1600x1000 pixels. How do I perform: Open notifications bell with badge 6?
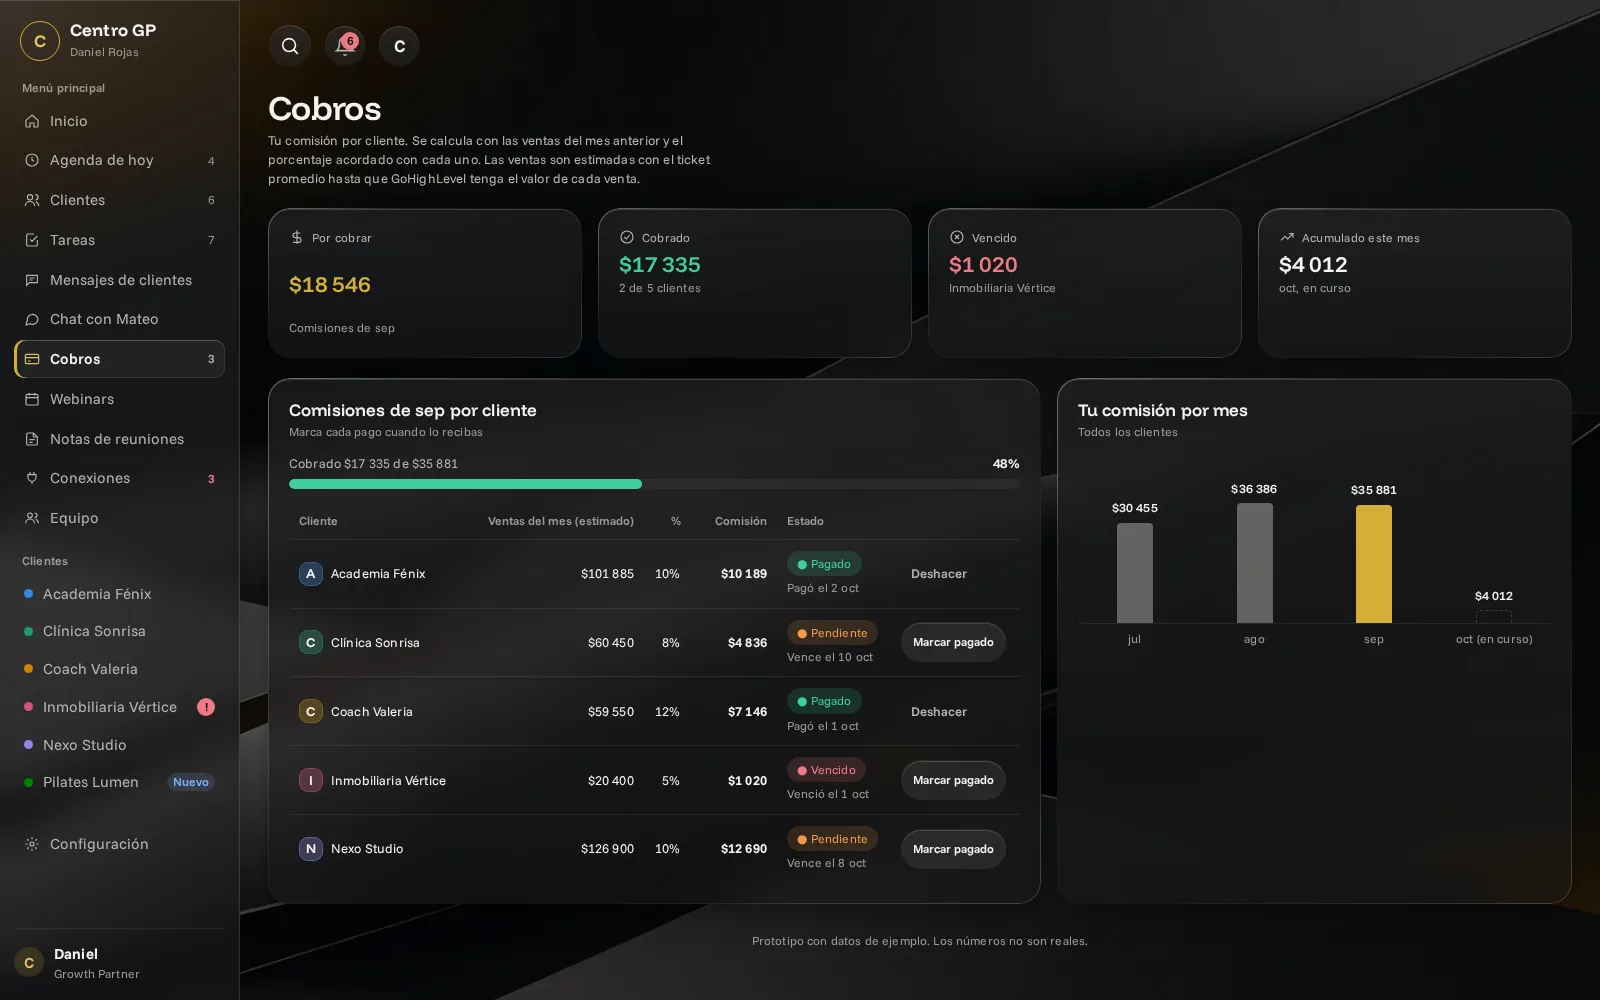345,46
